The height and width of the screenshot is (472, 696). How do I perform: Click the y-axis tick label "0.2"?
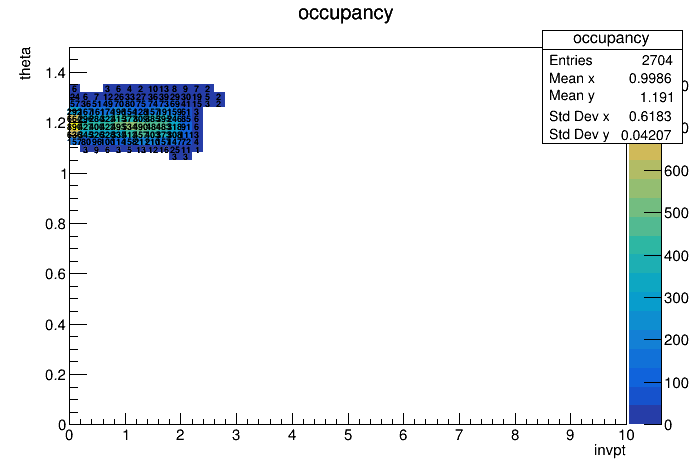55,375
